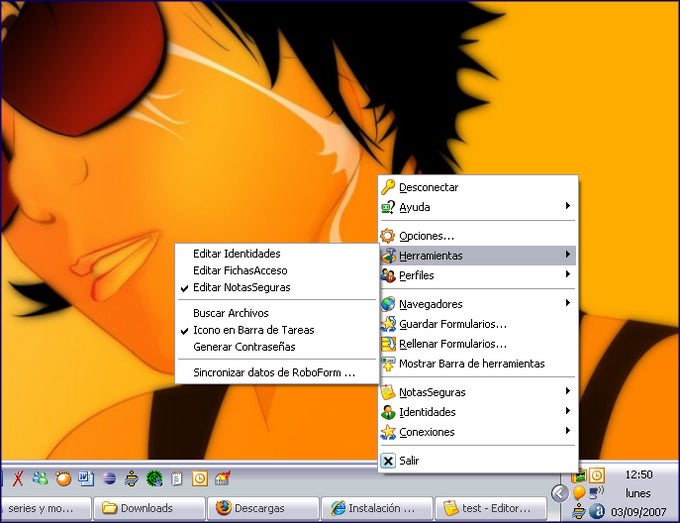Image resolution: width=680 pixels, height=523 pixels.
Task: Switch to Firefox Descargas taskbar button
Action: click(x=263, y=508)
